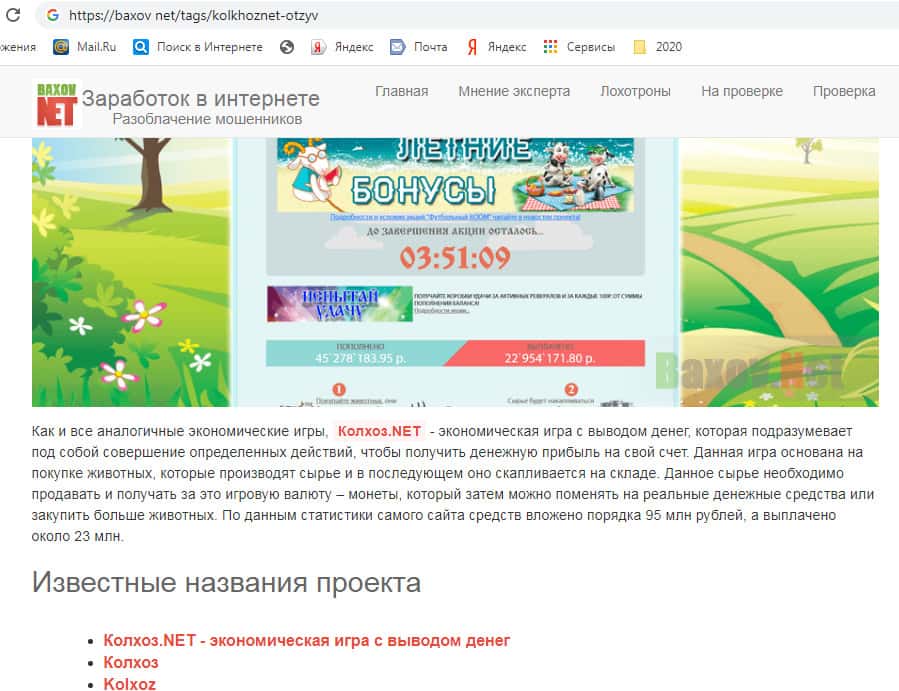
Task: Open the Главная menu item
Action: tap(401, 91)
